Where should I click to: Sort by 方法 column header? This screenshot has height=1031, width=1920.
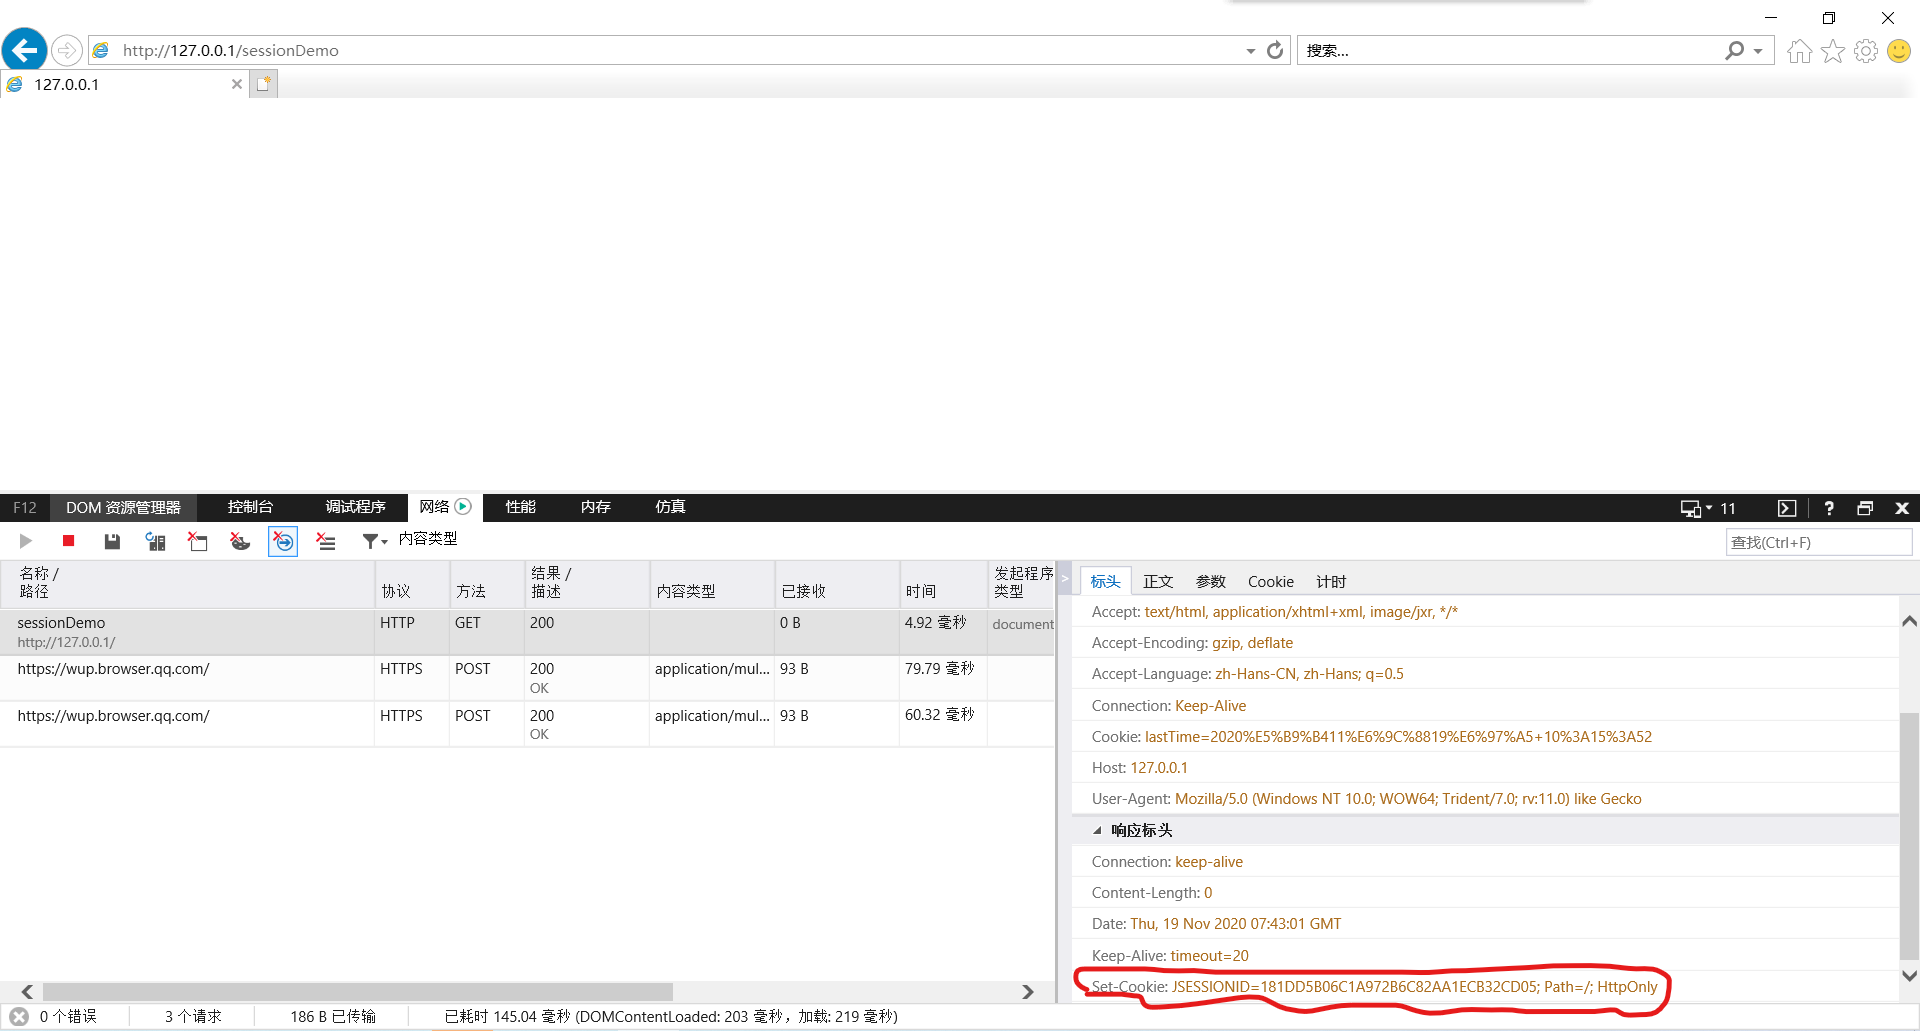pyautogui.click(x=487, y=583)
